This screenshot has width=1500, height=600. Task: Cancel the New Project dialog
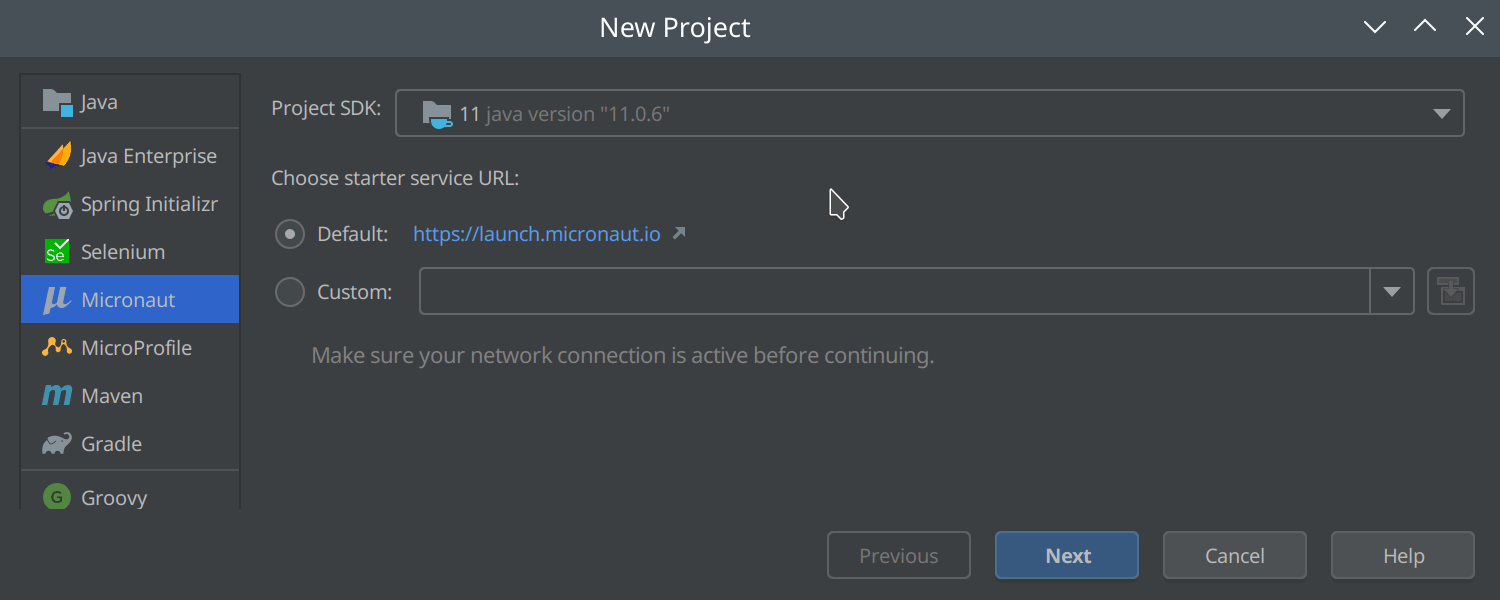1235,555
